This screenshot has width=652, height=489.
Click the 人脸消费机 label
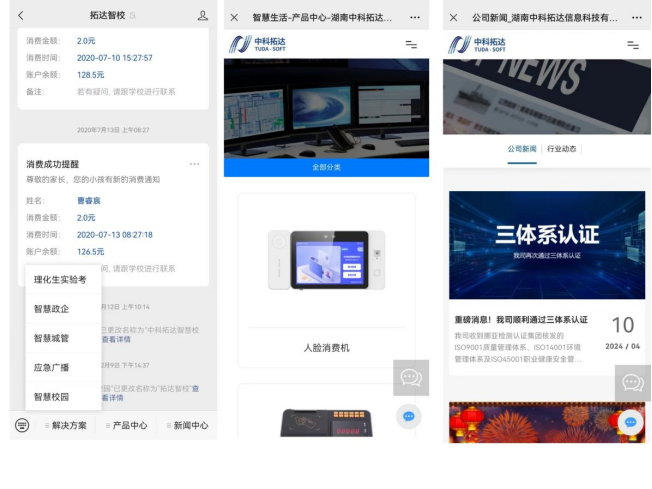click(326, 348)
